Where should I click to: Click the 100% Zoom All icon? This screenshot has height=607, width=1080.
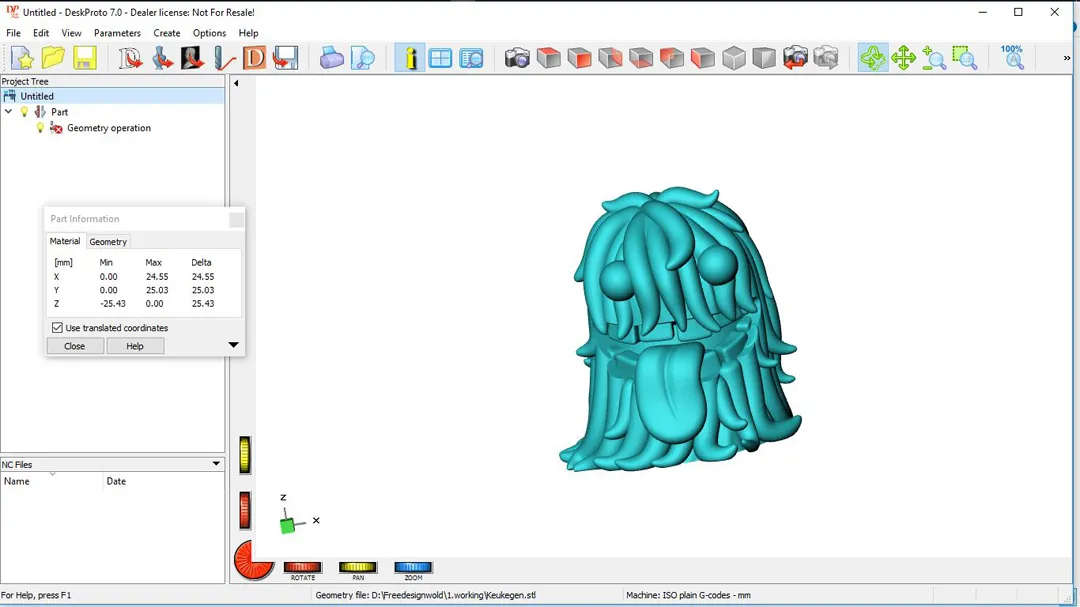point(1012,58)
